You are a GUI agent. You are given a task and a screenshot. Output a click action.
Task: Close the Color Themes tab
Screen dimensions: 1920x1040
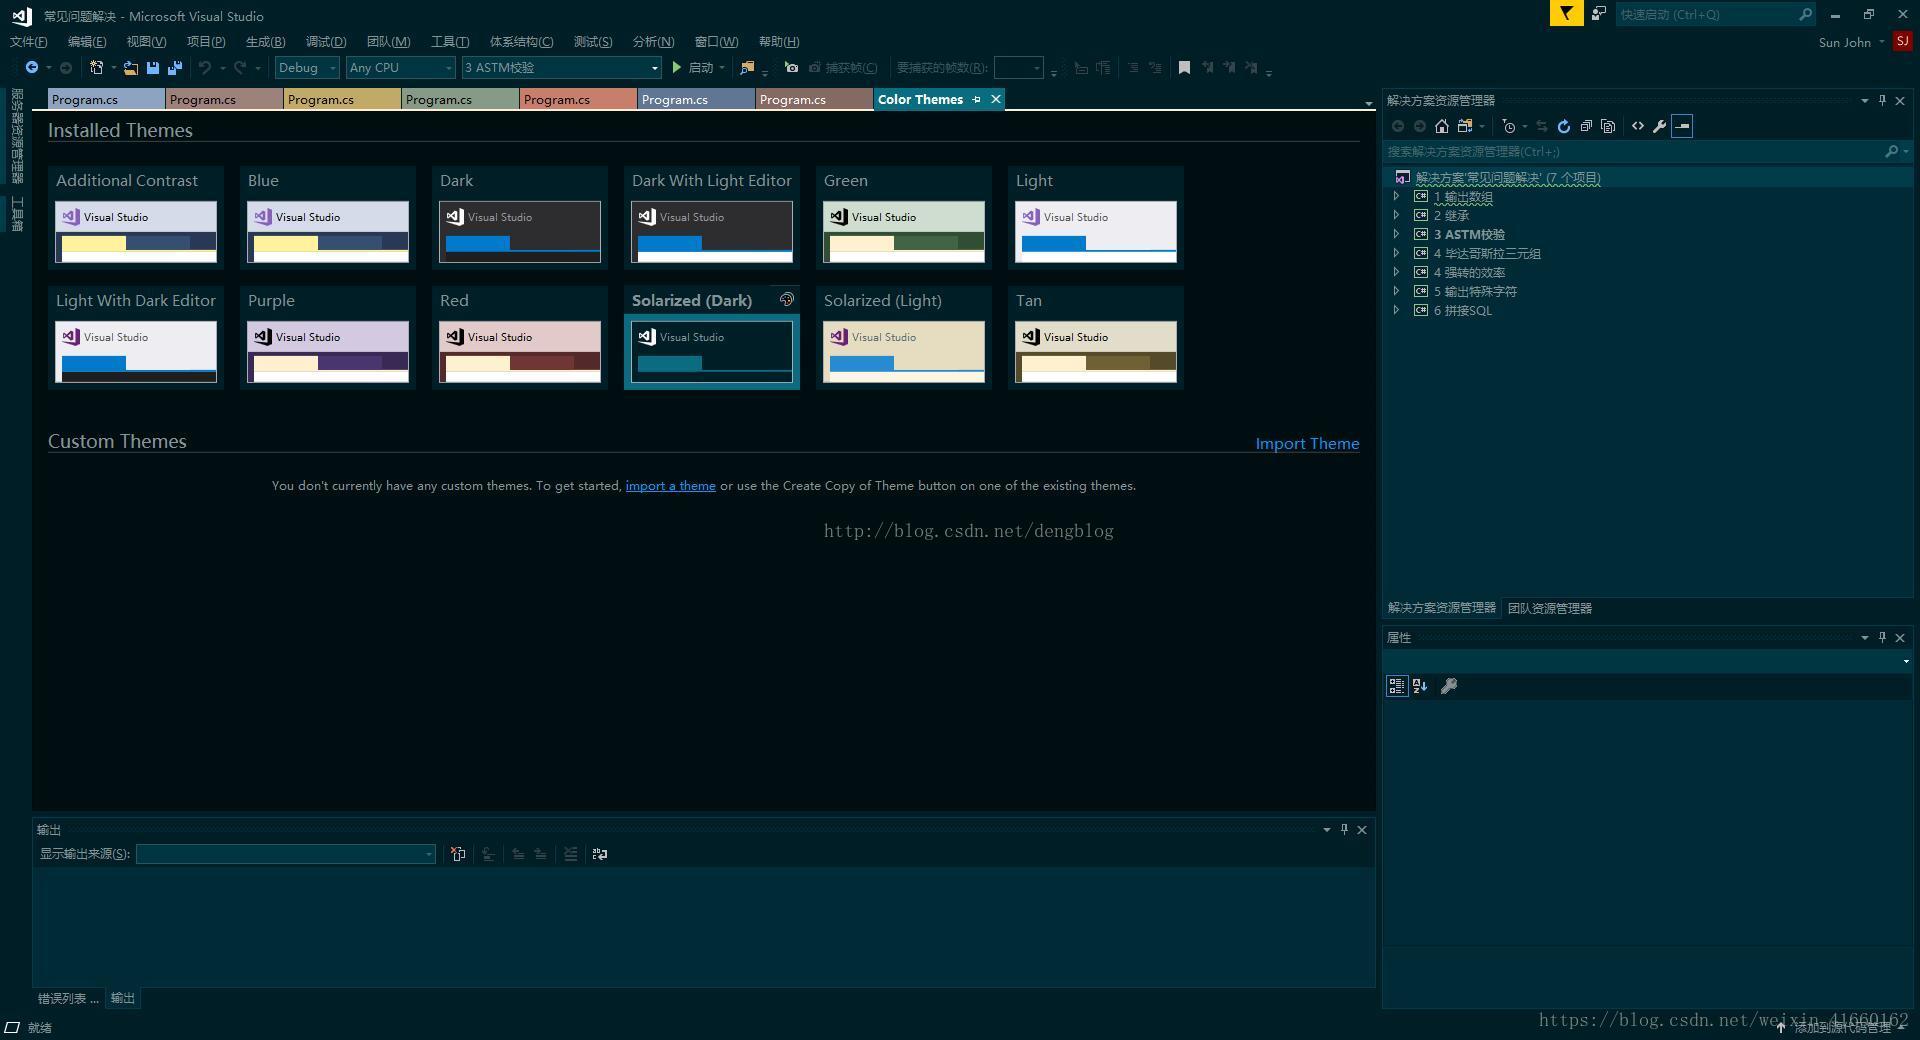pyautogui.click(x=996, y=99)
